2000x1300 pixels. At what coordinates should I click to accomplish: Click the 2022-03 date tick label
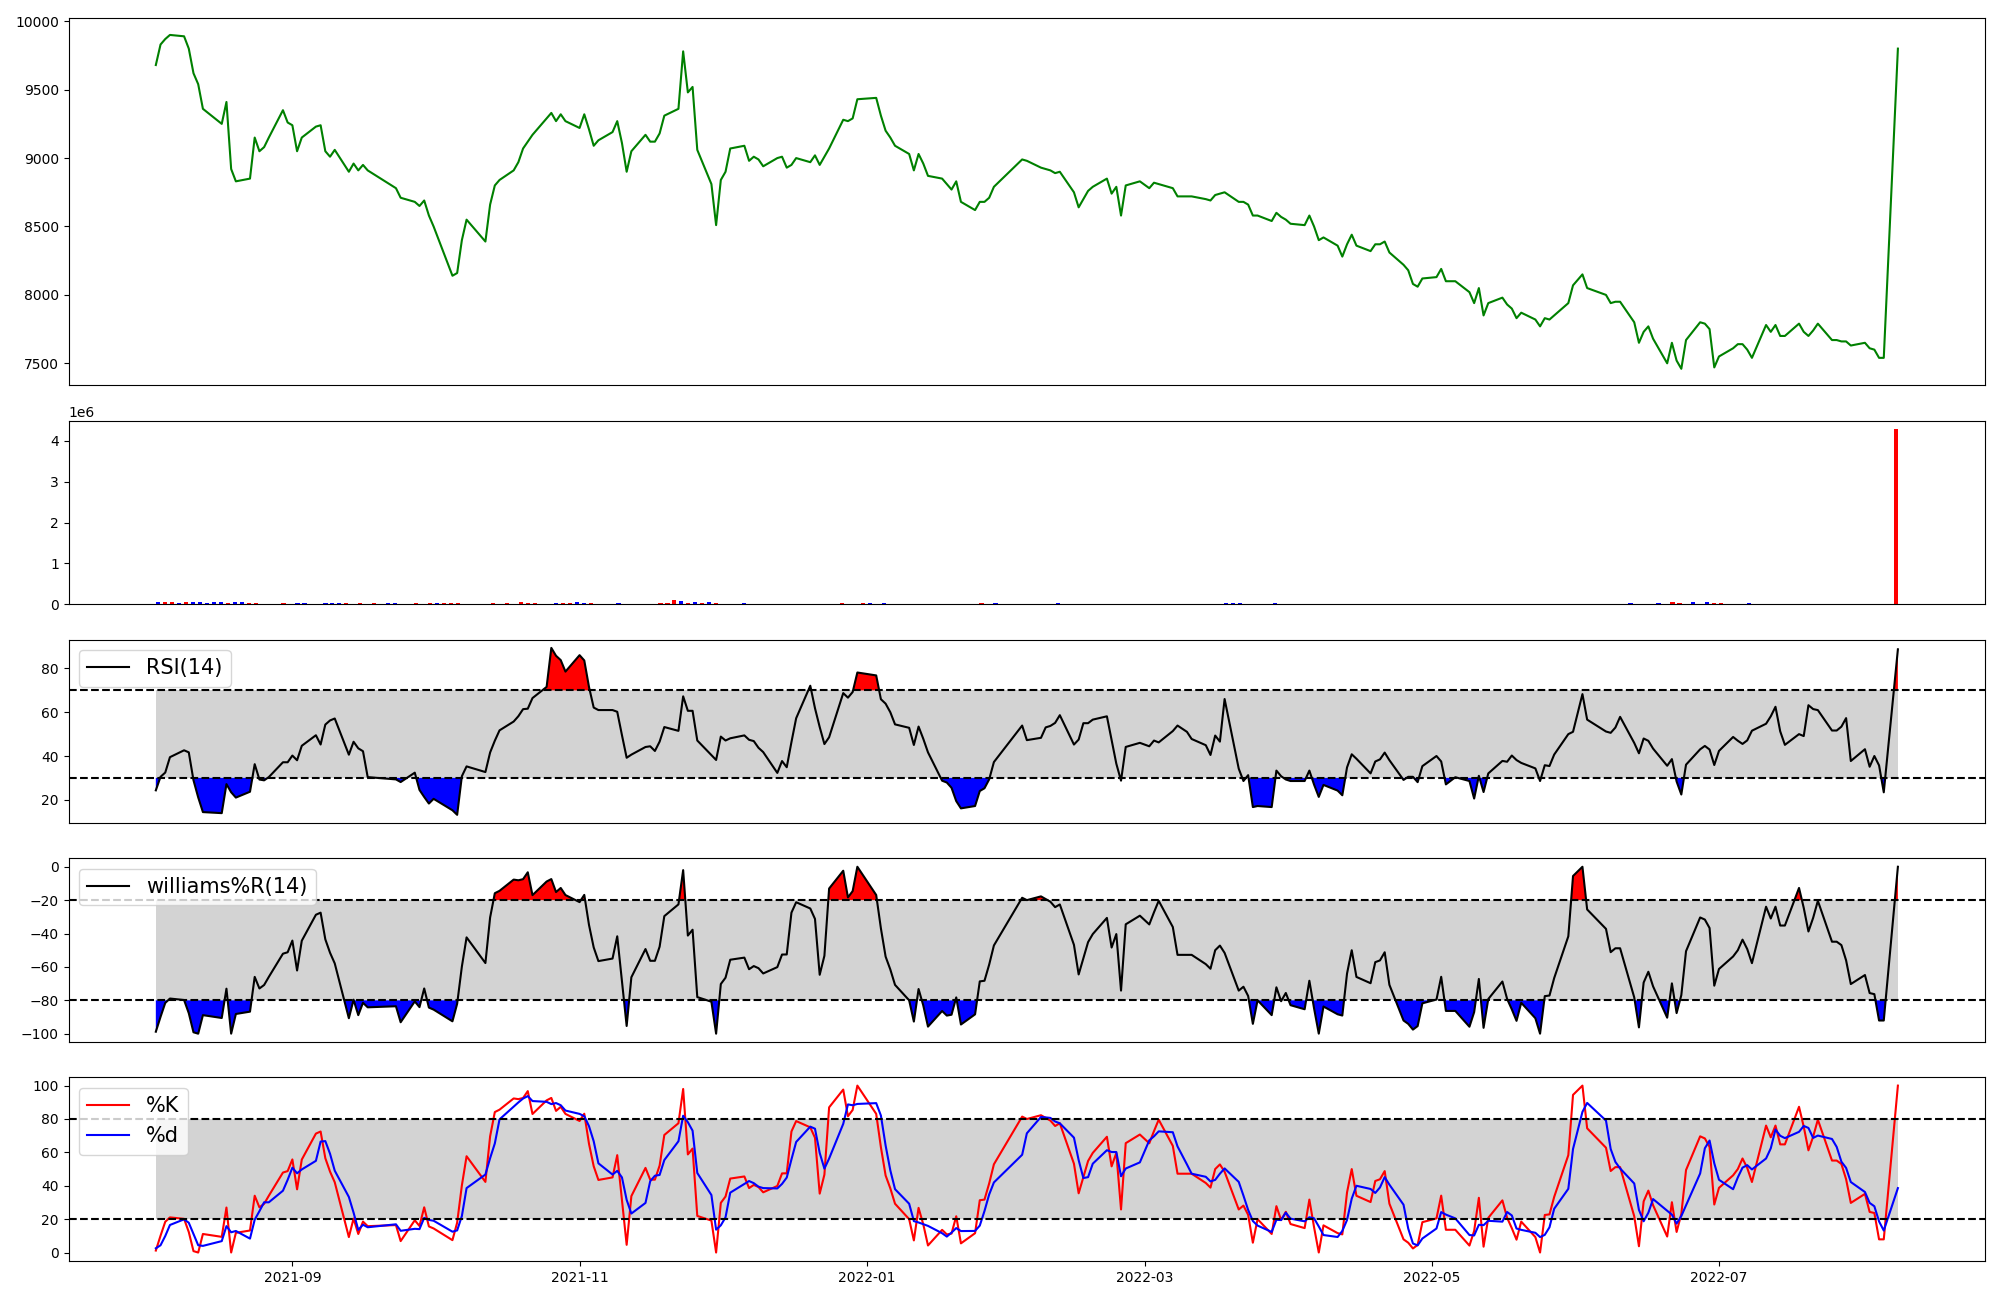(x=1144, y=1277)
